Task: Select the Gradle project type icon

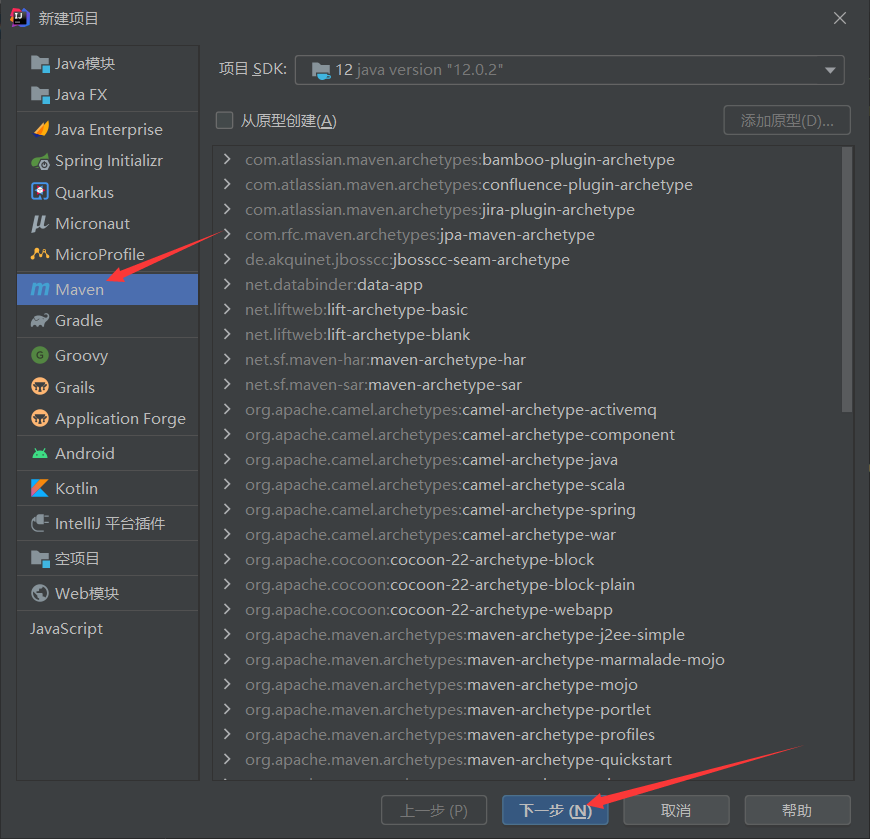Action: pyautogui.click(x=38, y=321)
